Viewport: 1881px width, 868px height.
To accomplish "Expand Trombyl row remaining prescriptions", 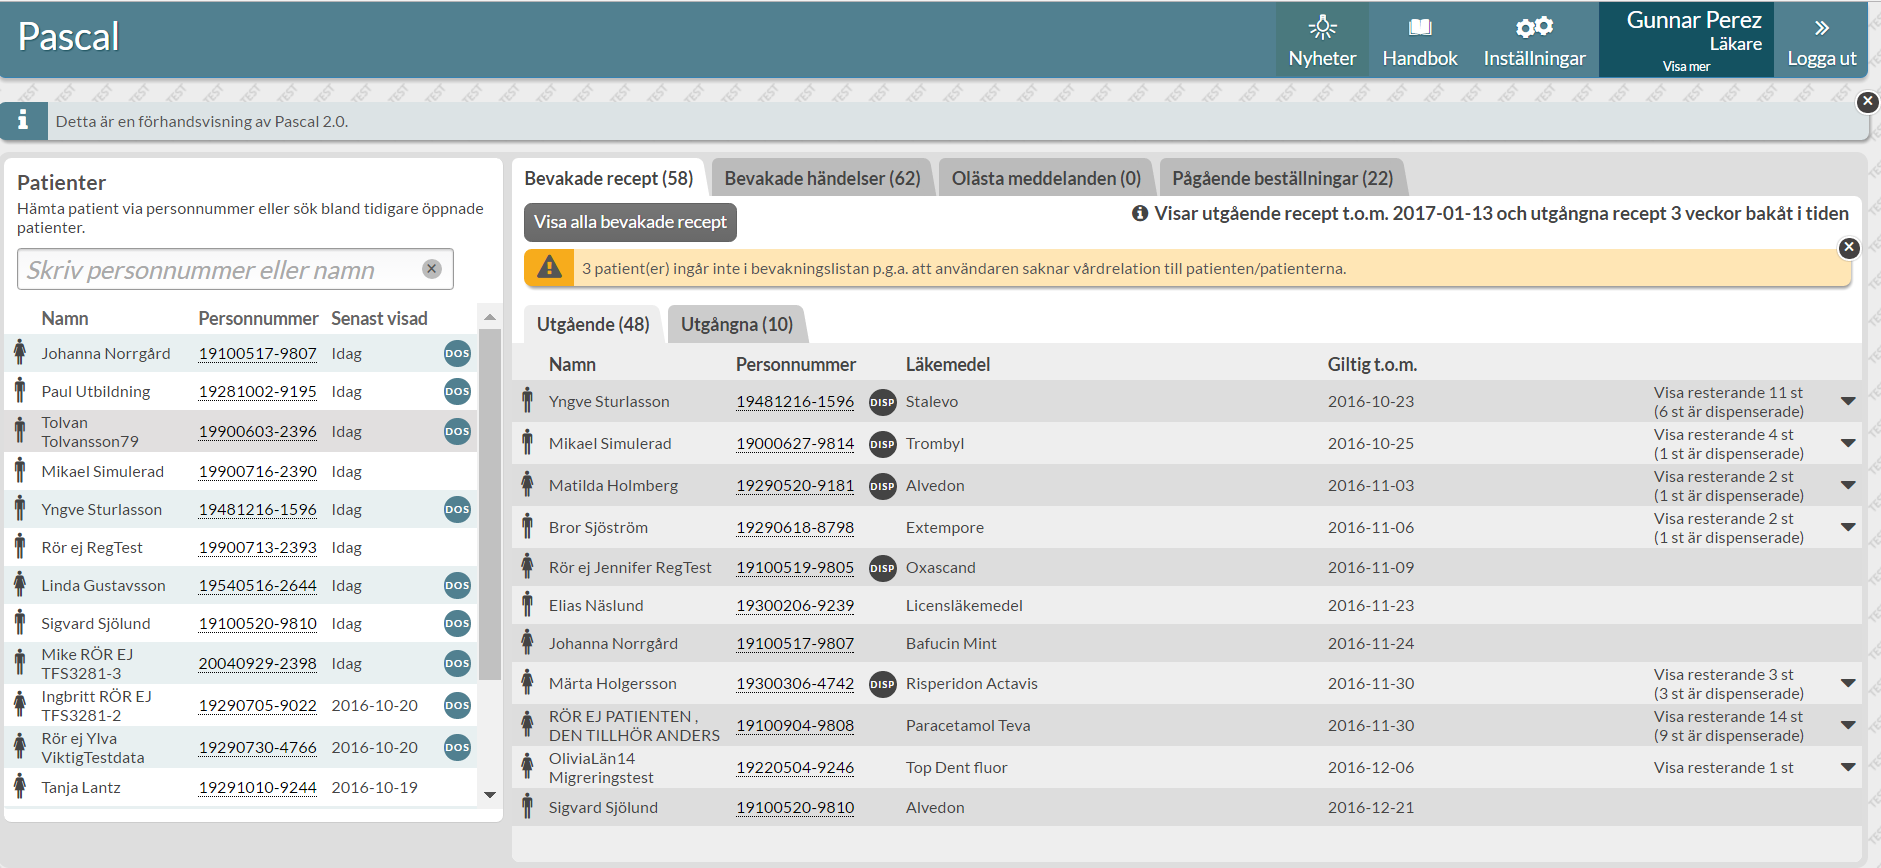I will point(1847,443).
